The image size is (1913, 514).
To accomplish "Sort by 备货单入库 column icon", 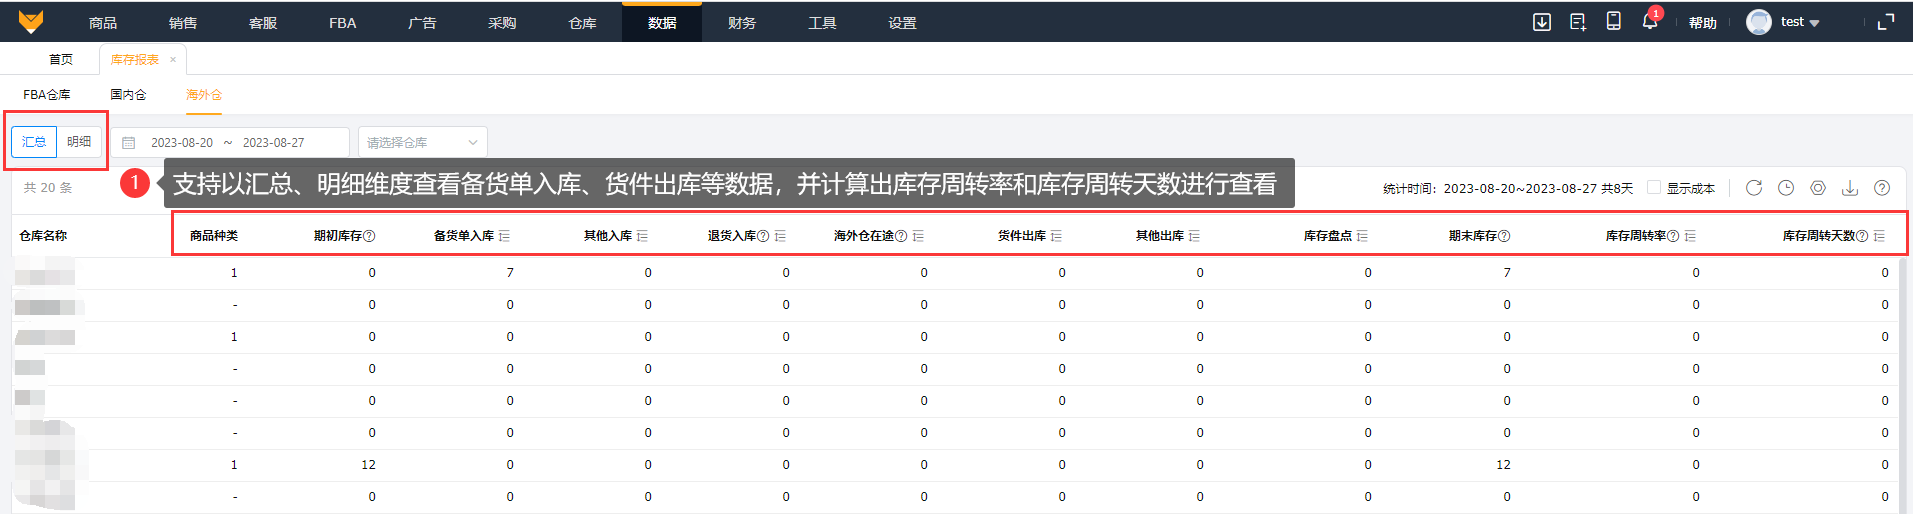I will pos(504,236).
